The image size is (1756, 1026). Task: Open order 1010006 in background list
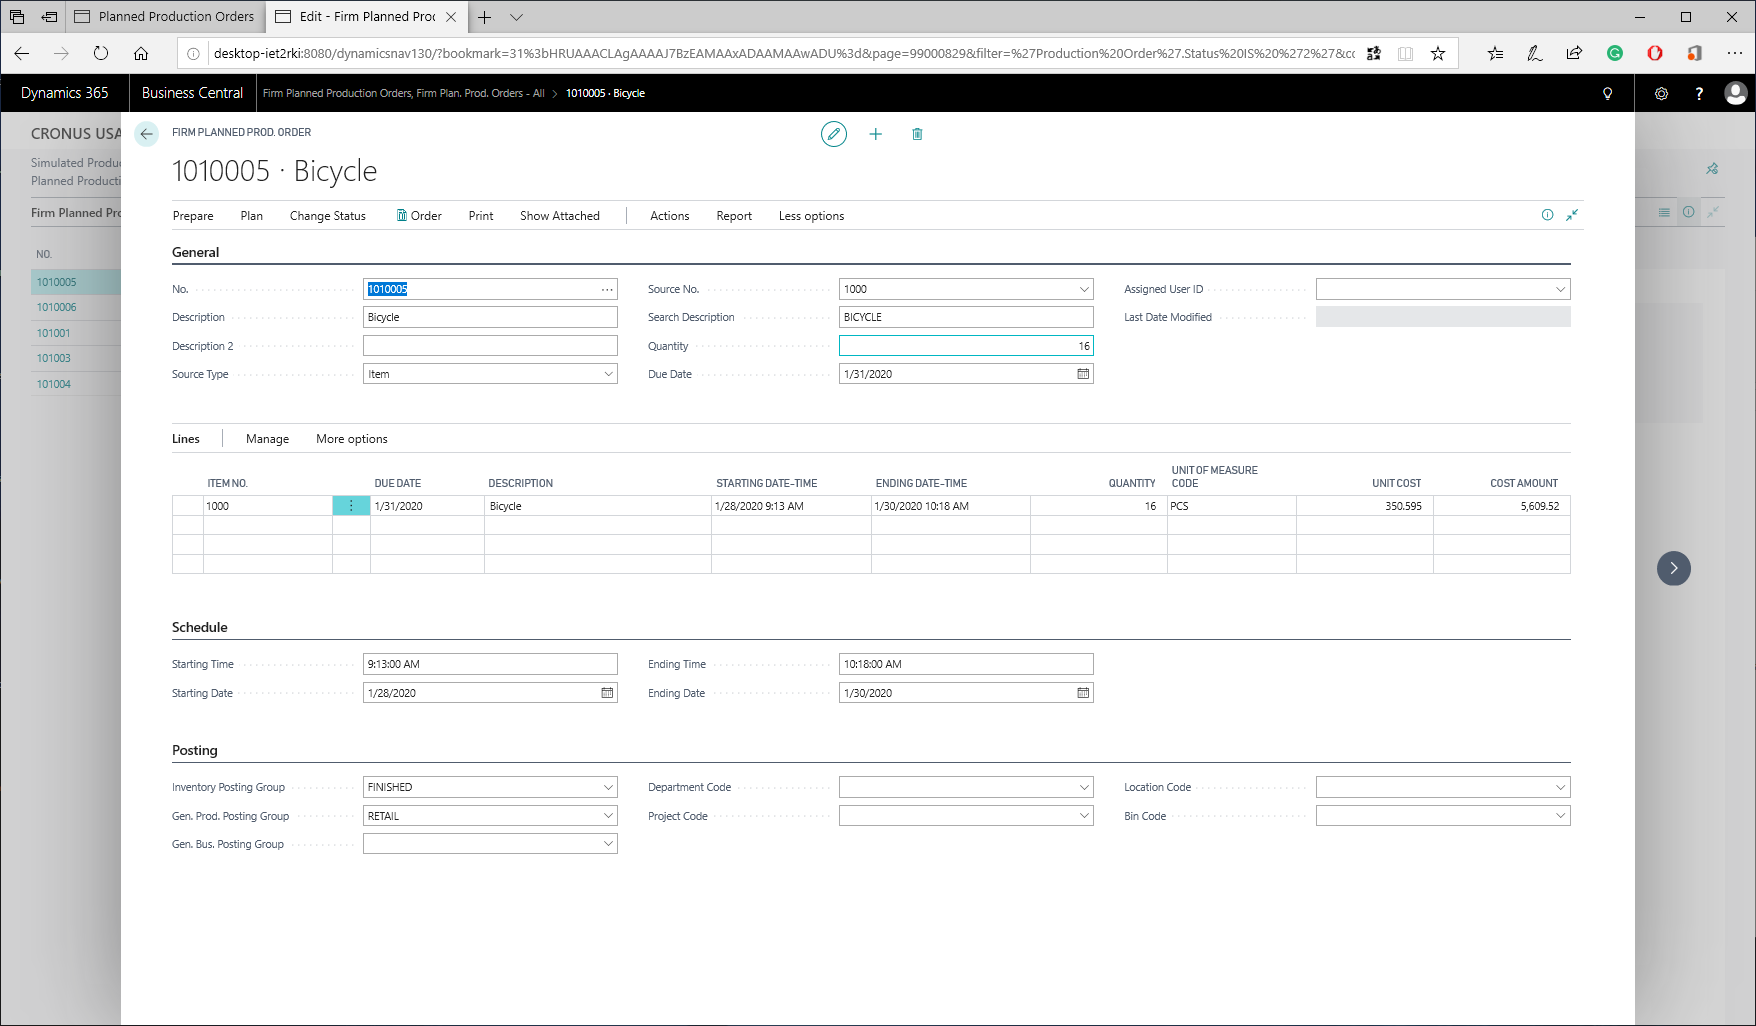click(57, 308)
